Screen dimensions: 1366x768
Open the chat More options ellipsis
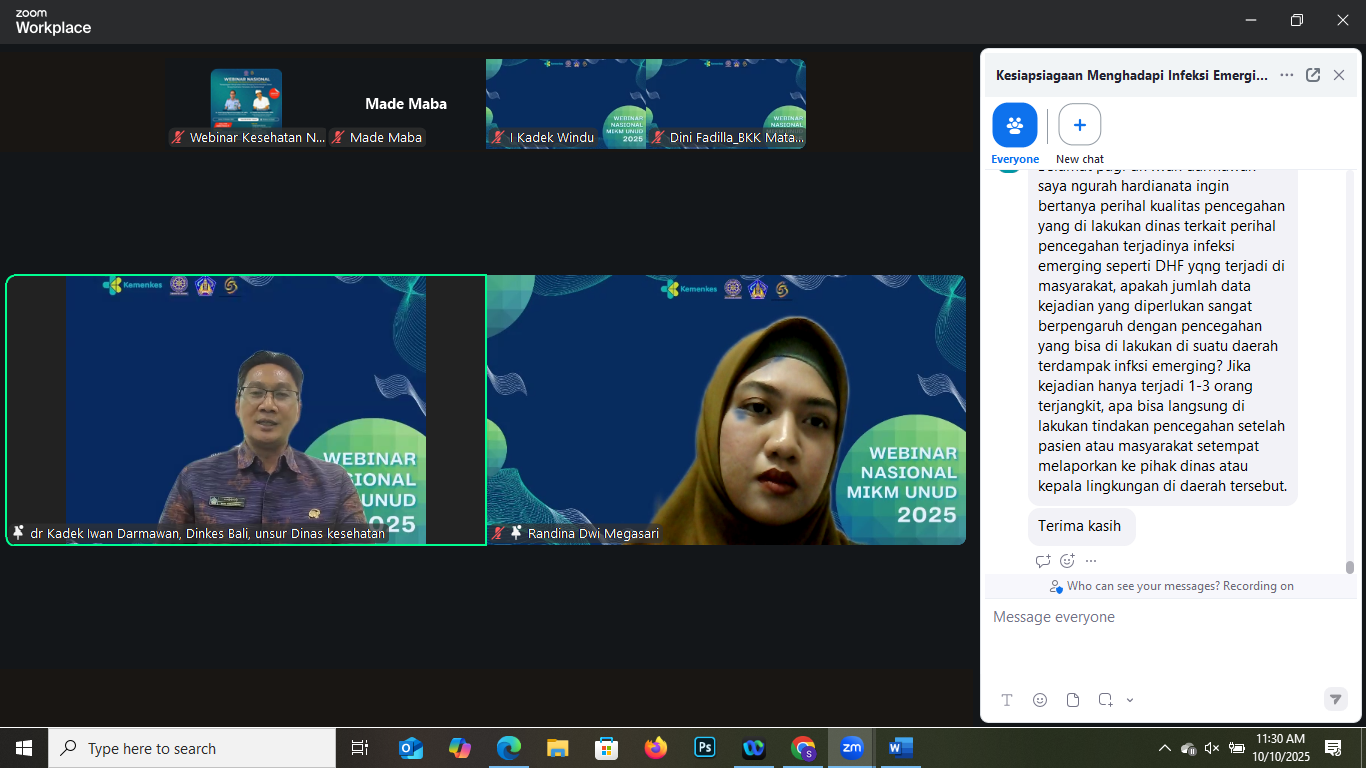1287,75
